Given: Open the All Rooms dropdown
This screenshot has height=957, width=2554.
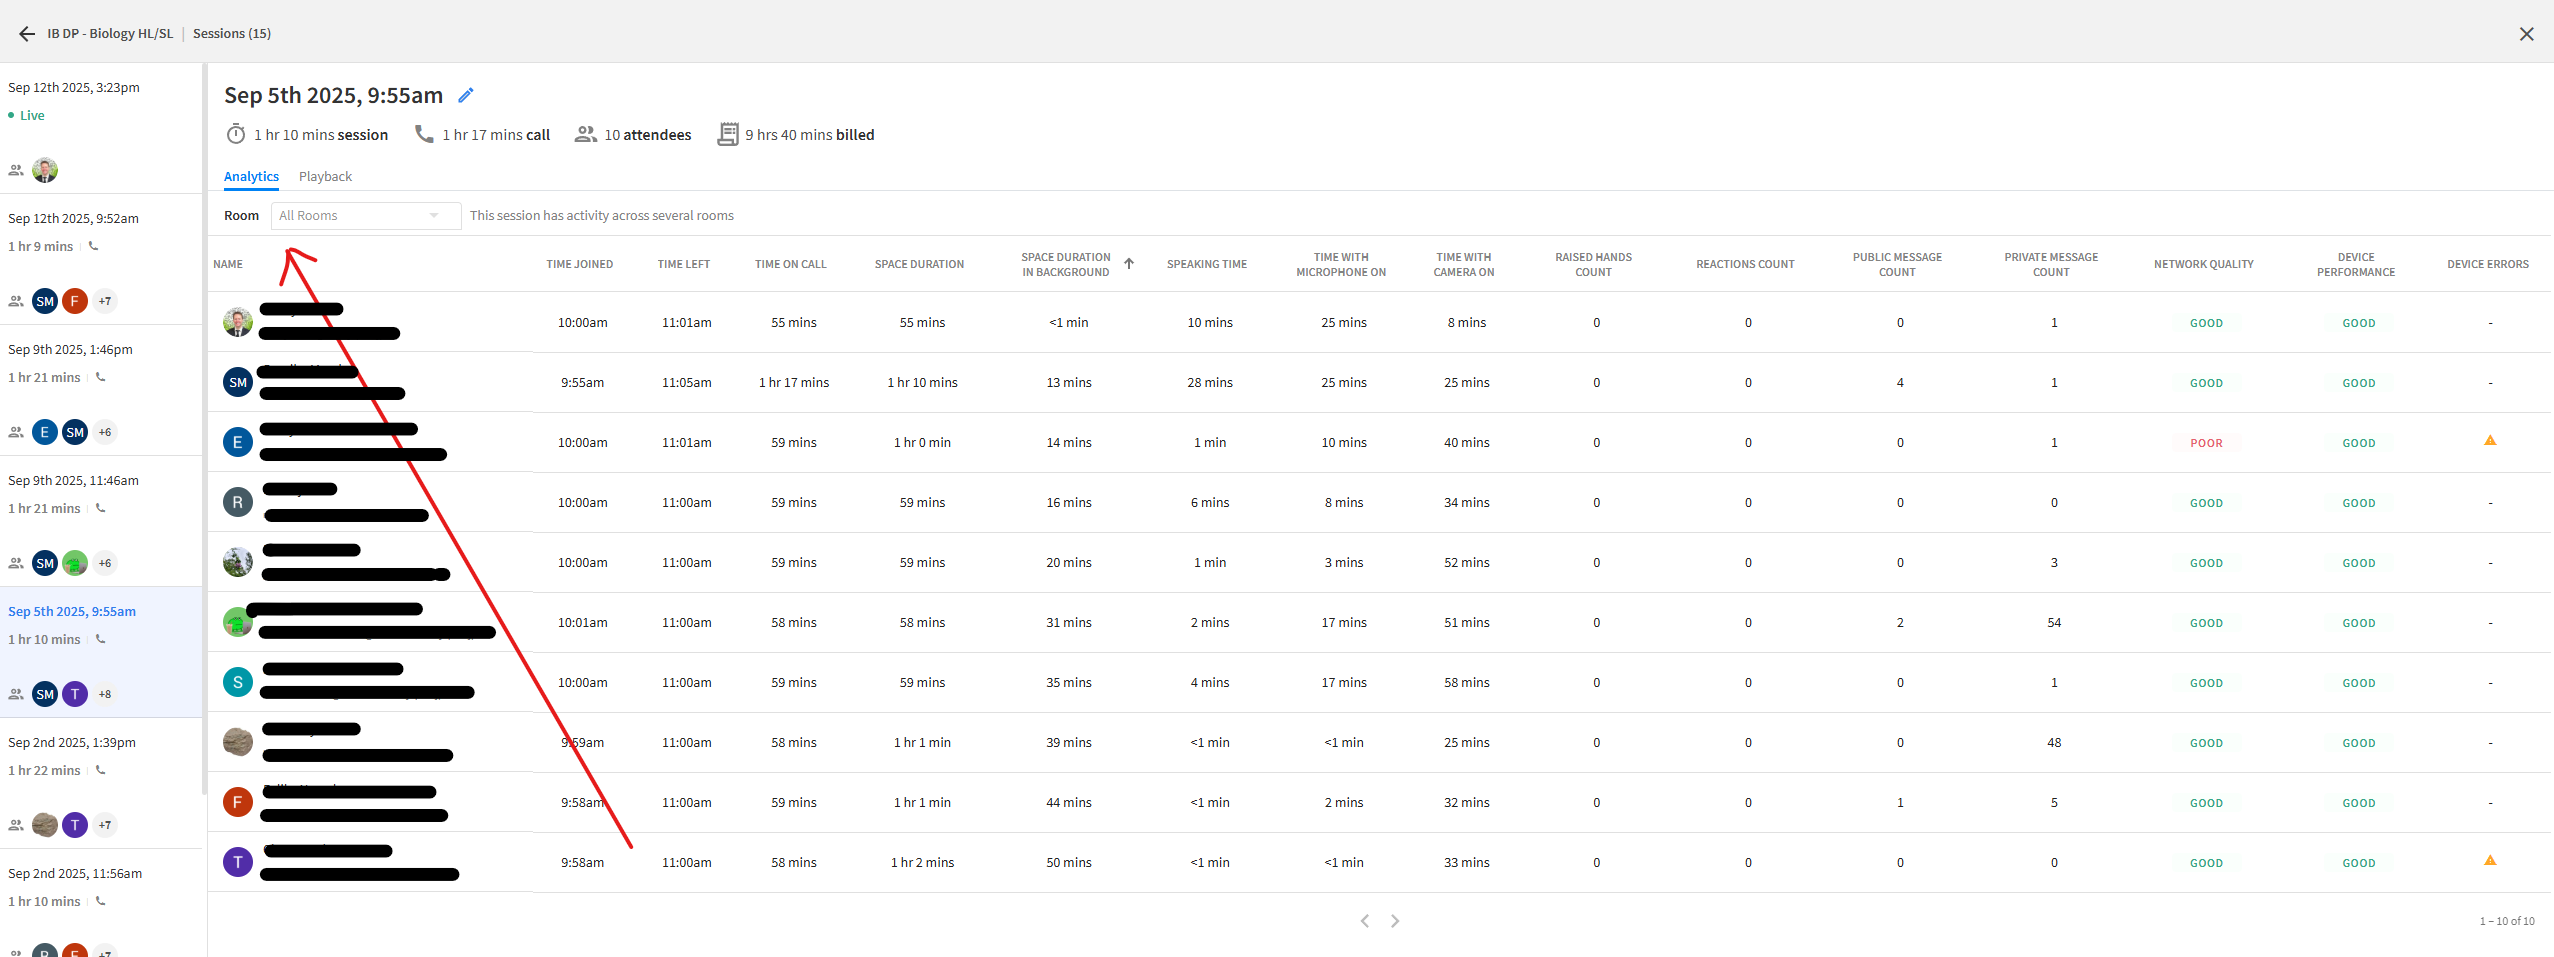Looking at the screenshot, I should (x=365, y=216).
